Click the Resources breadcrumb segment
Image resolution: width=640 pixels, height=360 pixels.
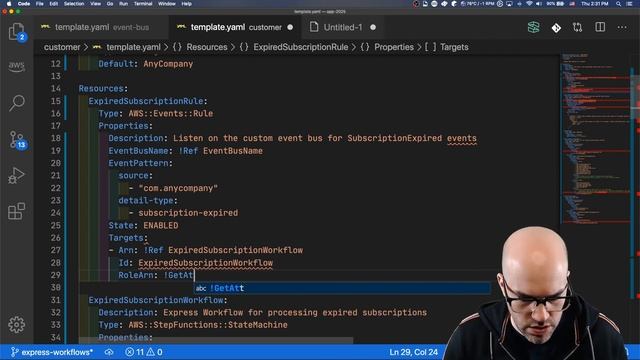click(x=207, y=47)
